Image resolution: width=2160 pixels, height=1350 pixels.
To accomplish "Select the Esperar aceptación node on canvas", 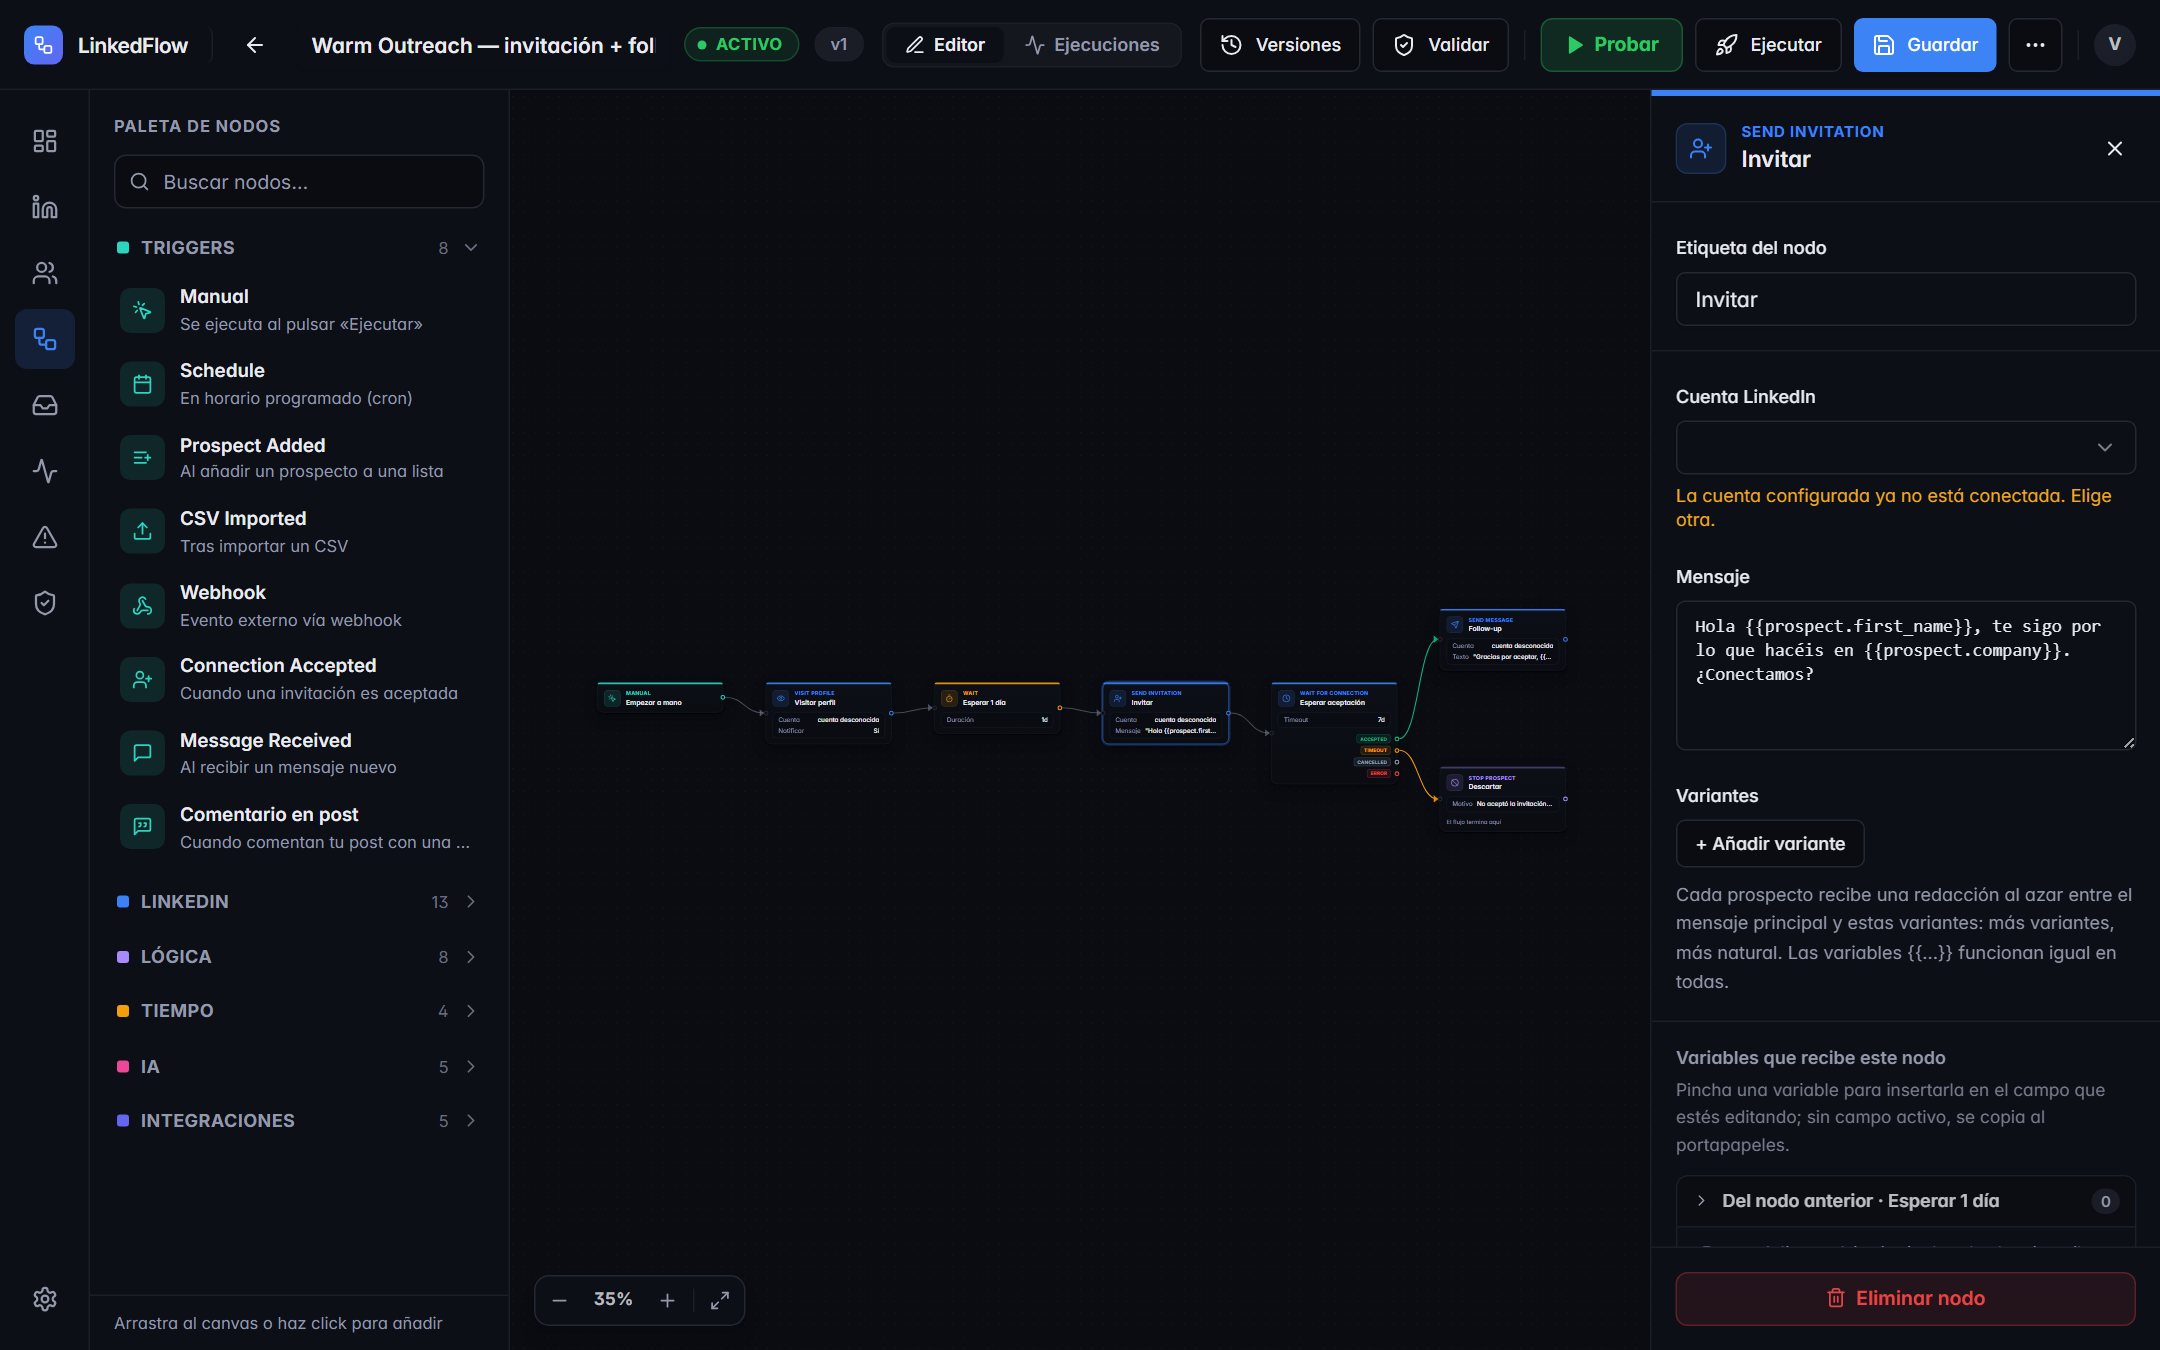I will point(1334,731).
